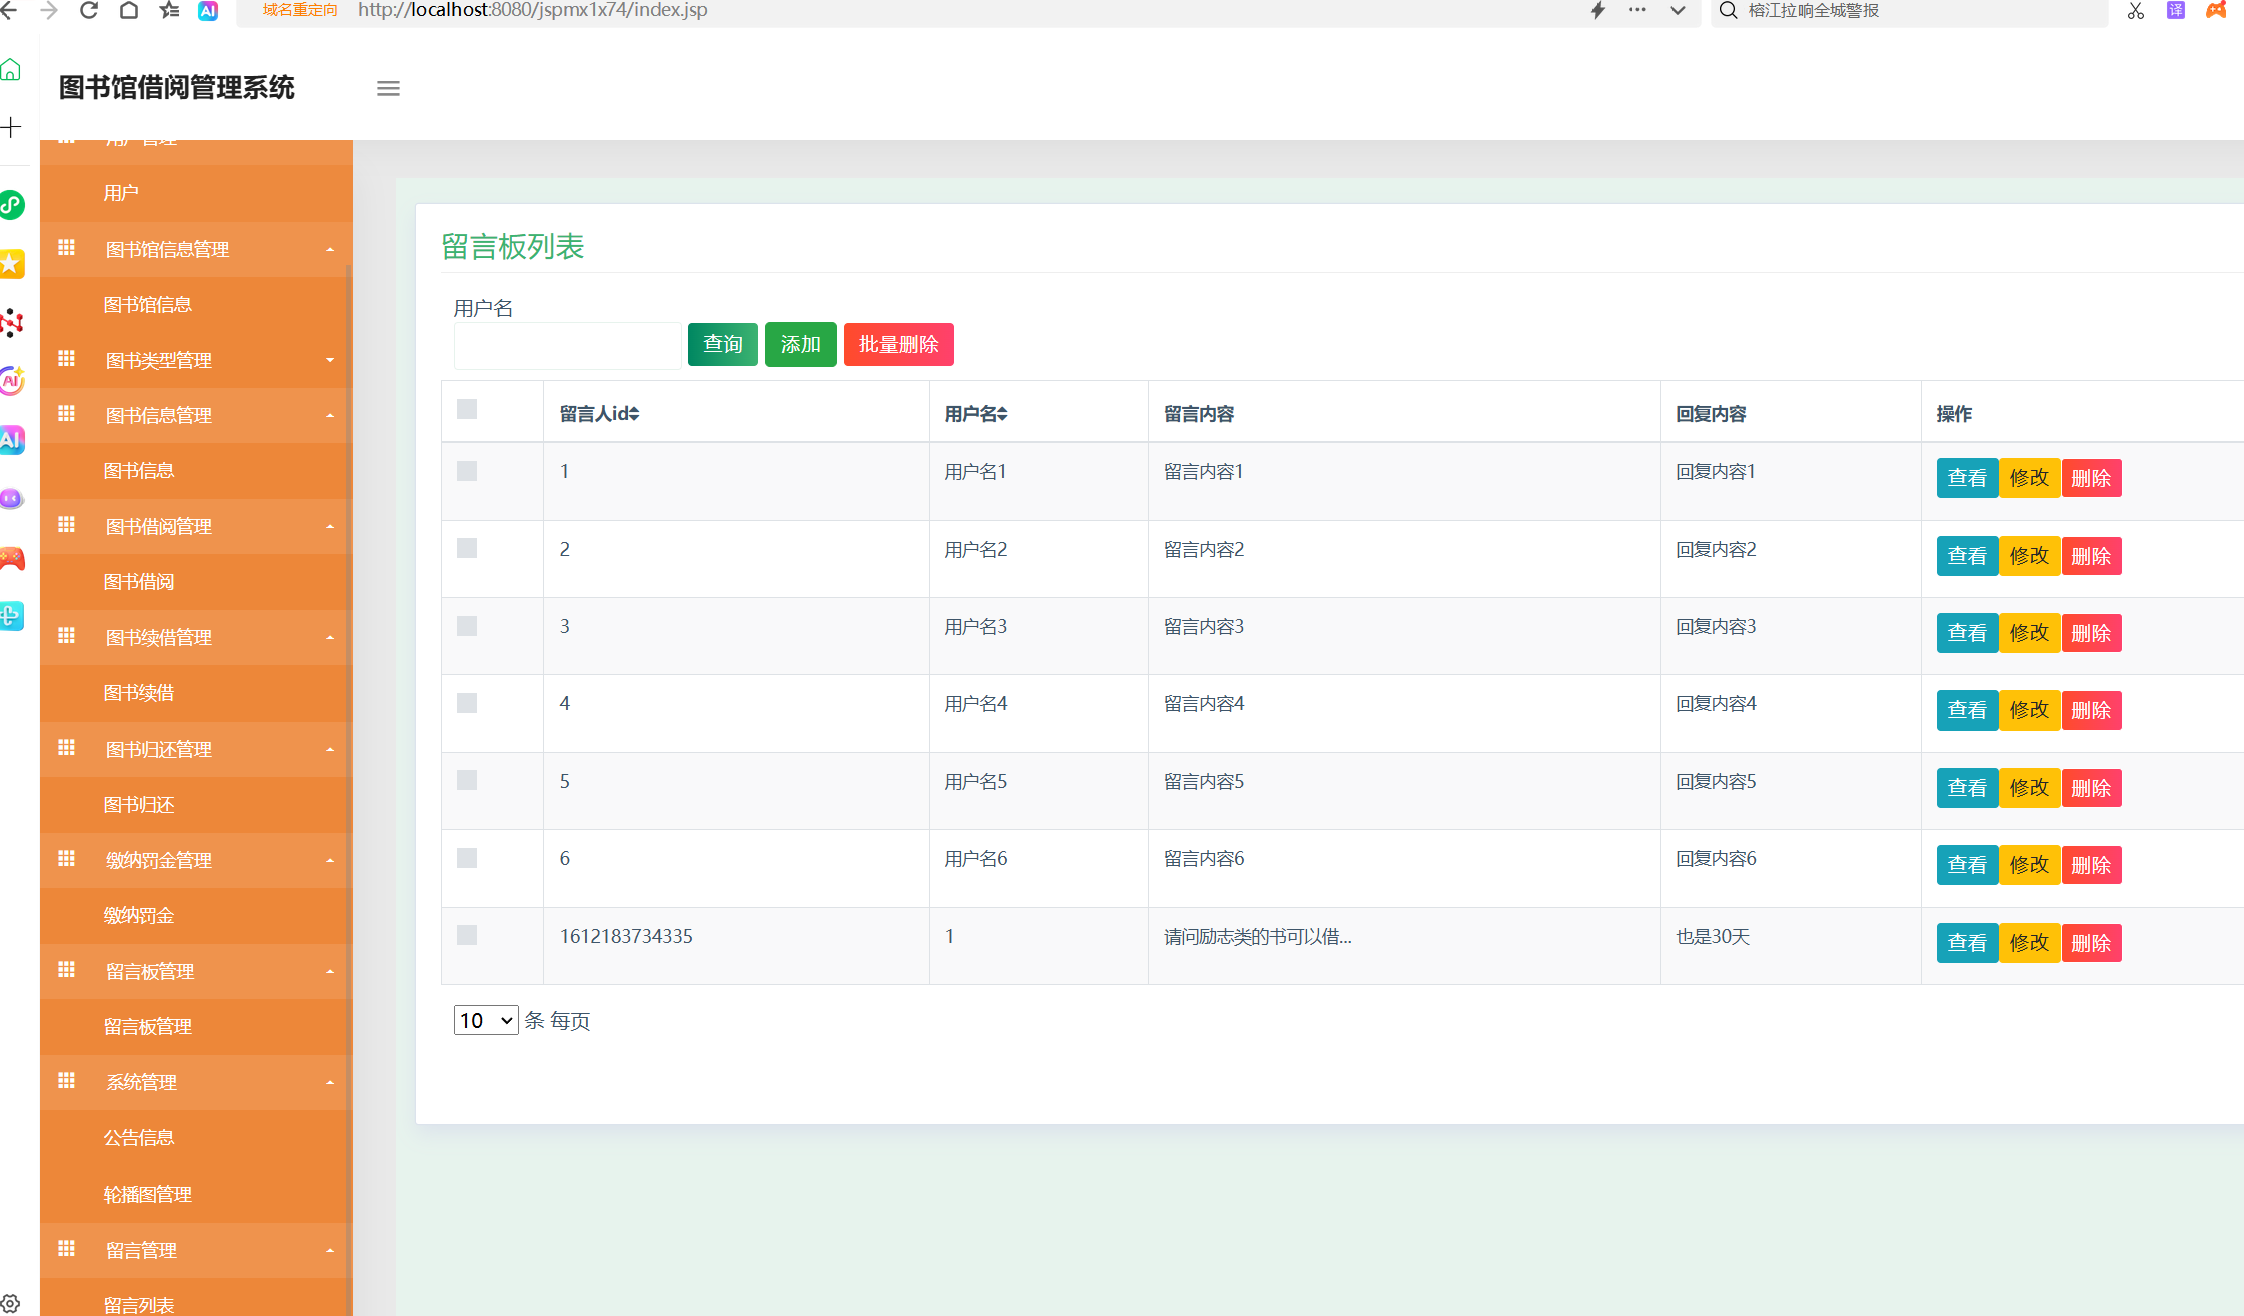2244x1316 pixels.
Task: Click the scissors screenshot icon in browser toolbar
Action: coord(2136,11)
